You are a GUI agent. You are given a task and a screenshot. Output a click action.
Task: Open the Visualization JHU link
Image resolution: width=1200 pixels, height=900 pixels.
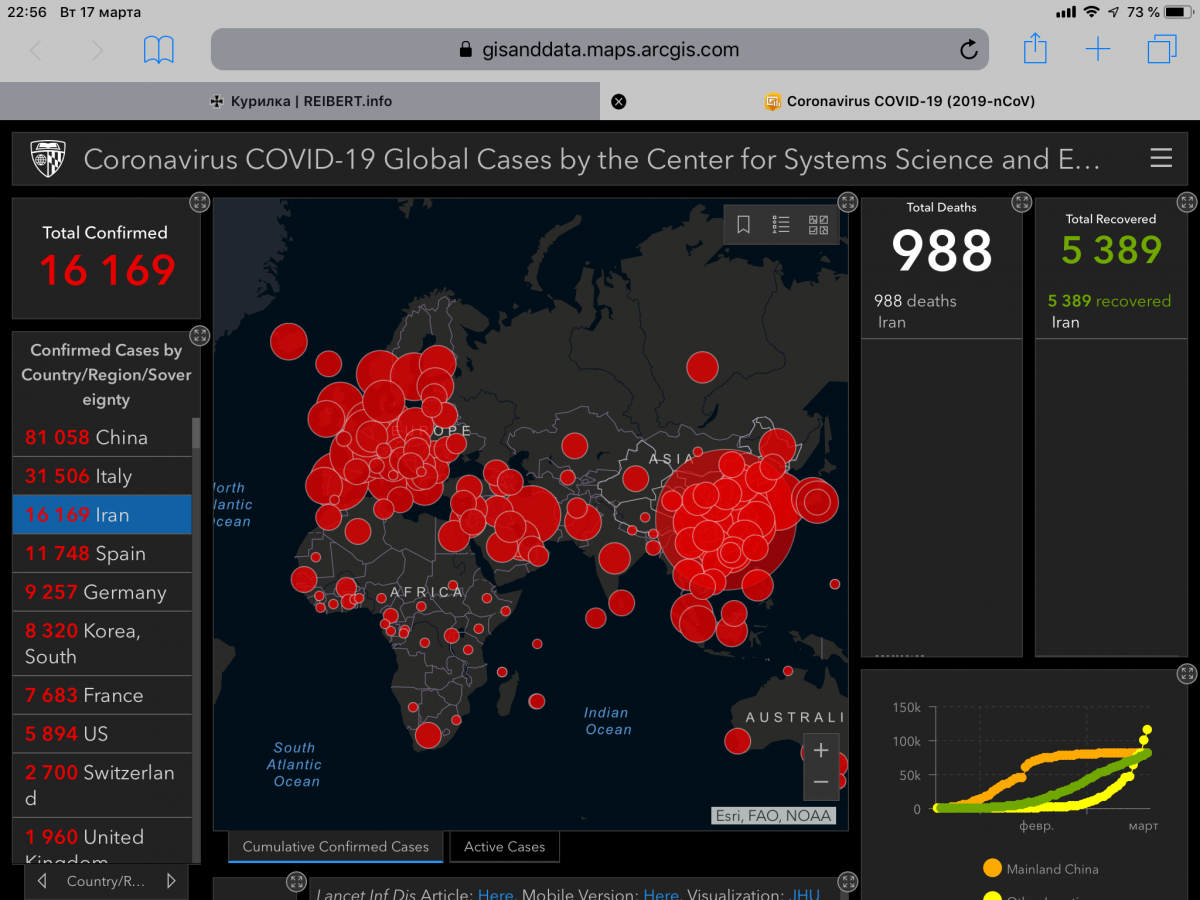(x=805, y=894)
